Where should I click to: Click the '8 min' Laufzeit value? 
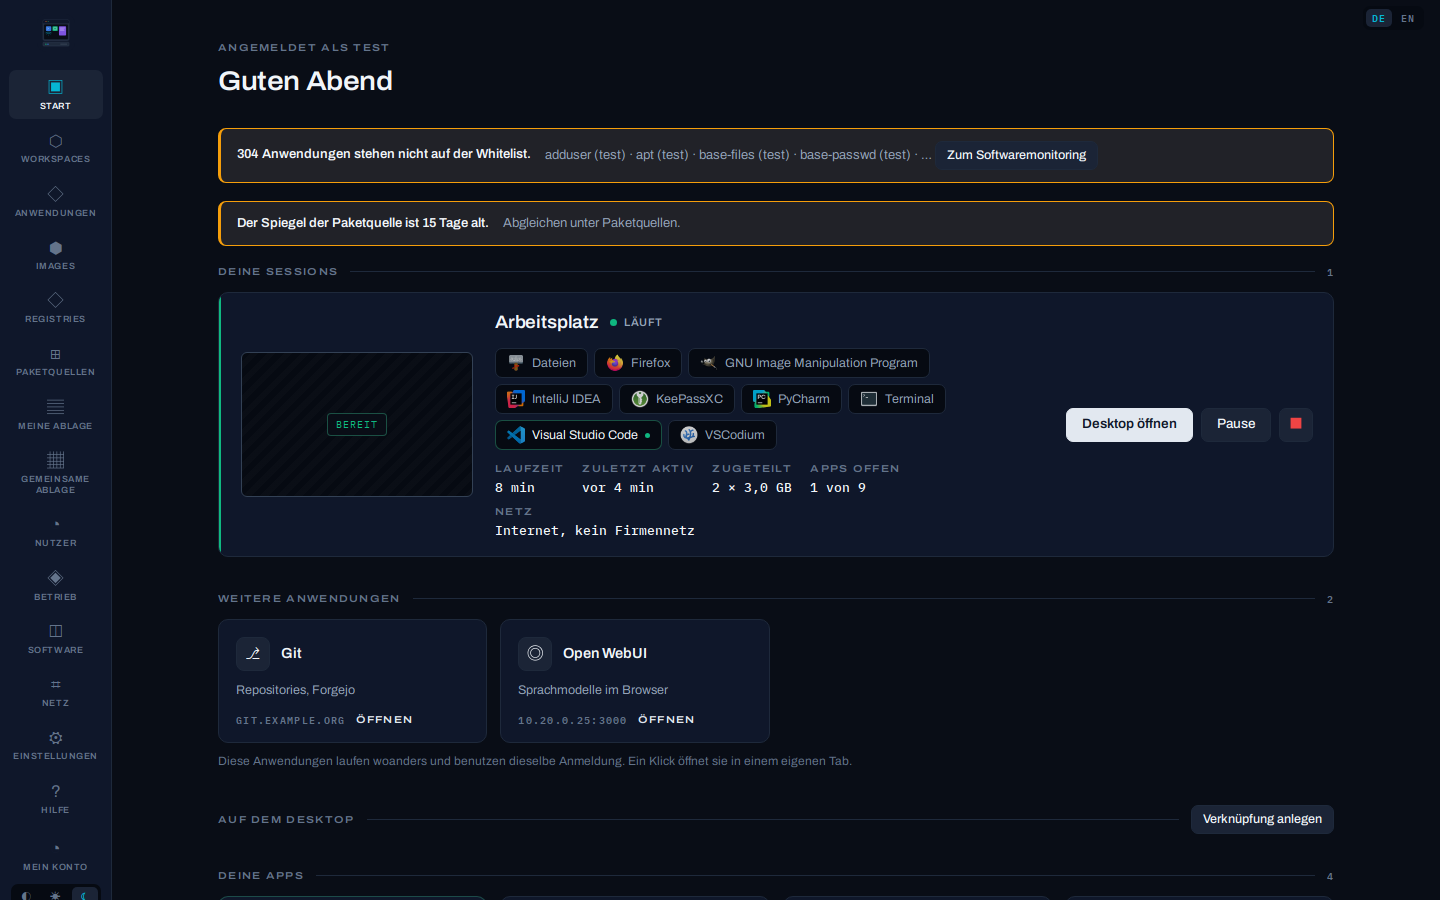tap(515, 488)
